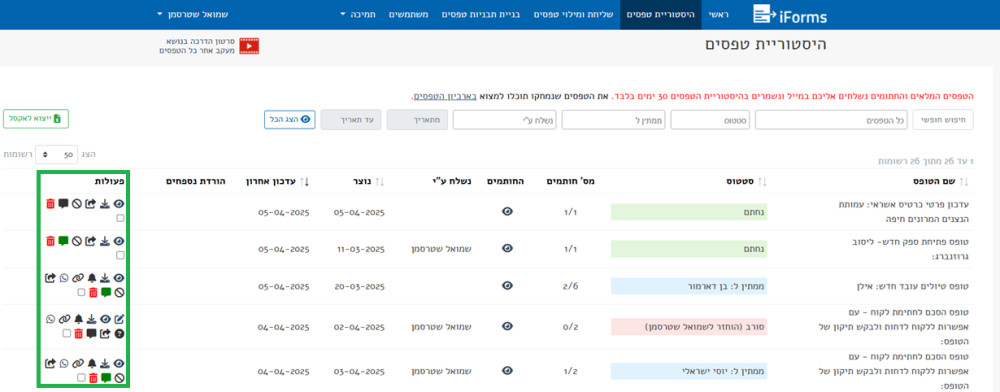The width and height of the screenshot is (1000, 392).
Task: Share the form waiting for יוסי ישראלי
Action: [50, 363]
